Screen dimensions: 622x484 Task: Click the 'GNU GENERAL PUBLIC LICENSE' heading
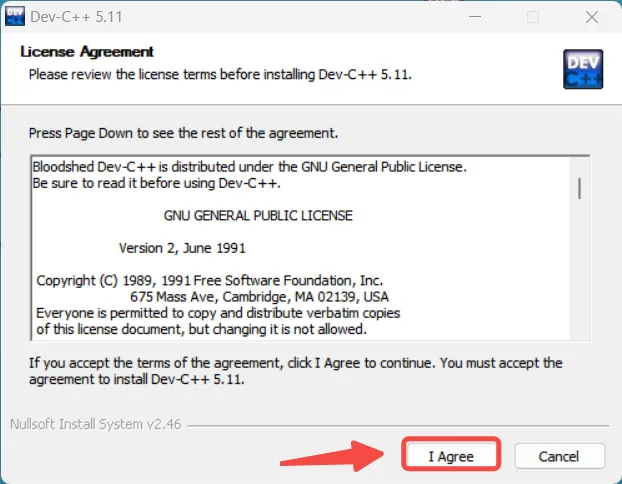[x=258, y=216]
